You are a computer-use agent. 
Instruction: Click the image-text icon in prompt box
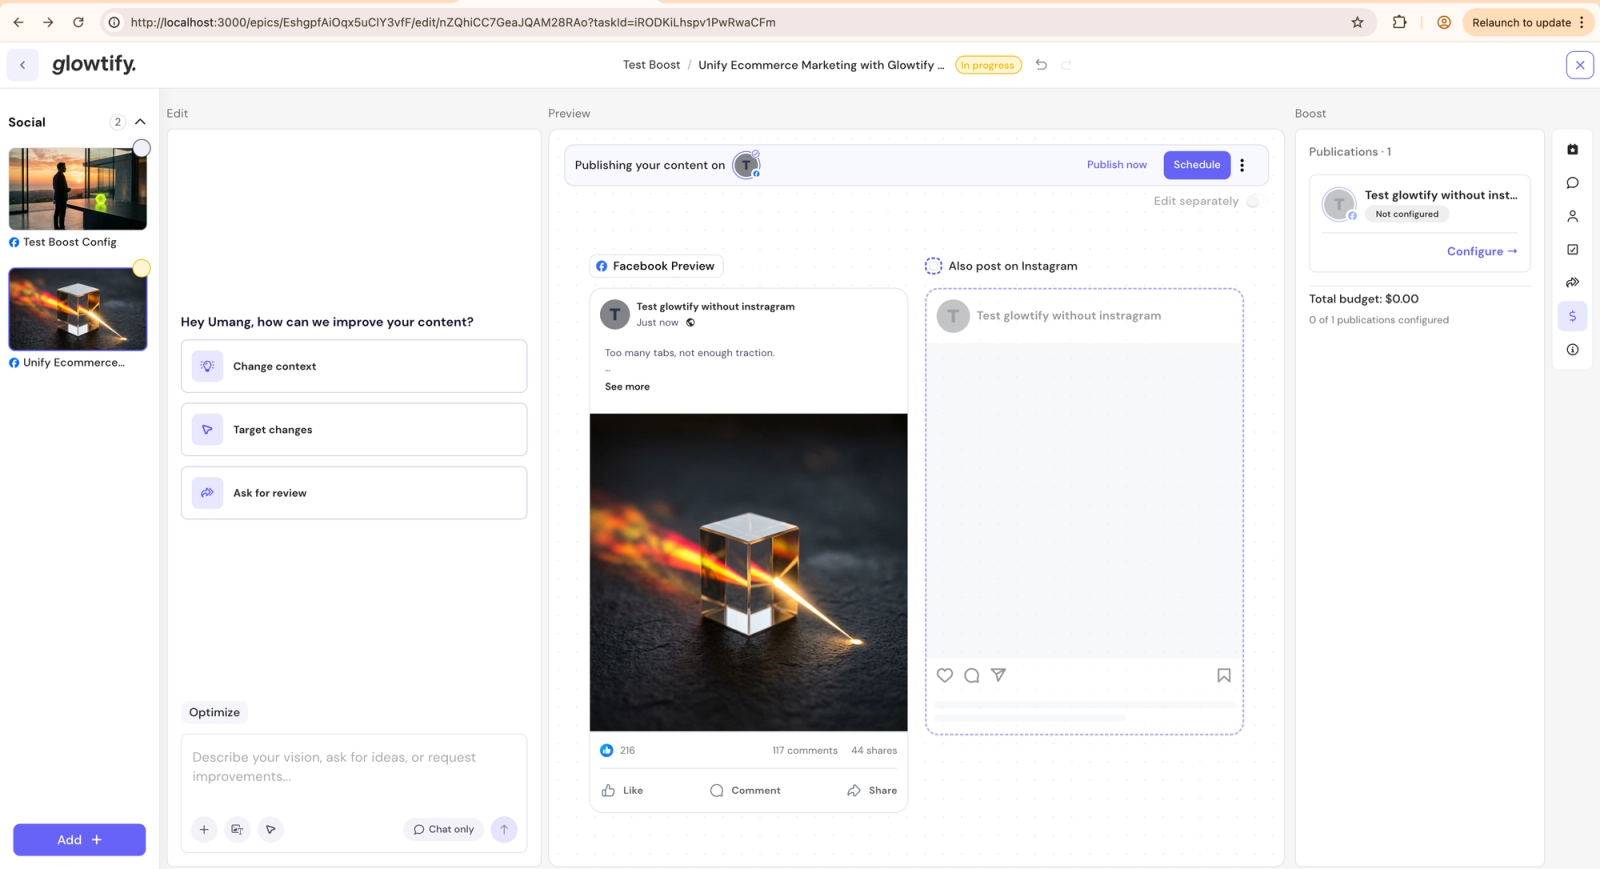click(237, 829)
